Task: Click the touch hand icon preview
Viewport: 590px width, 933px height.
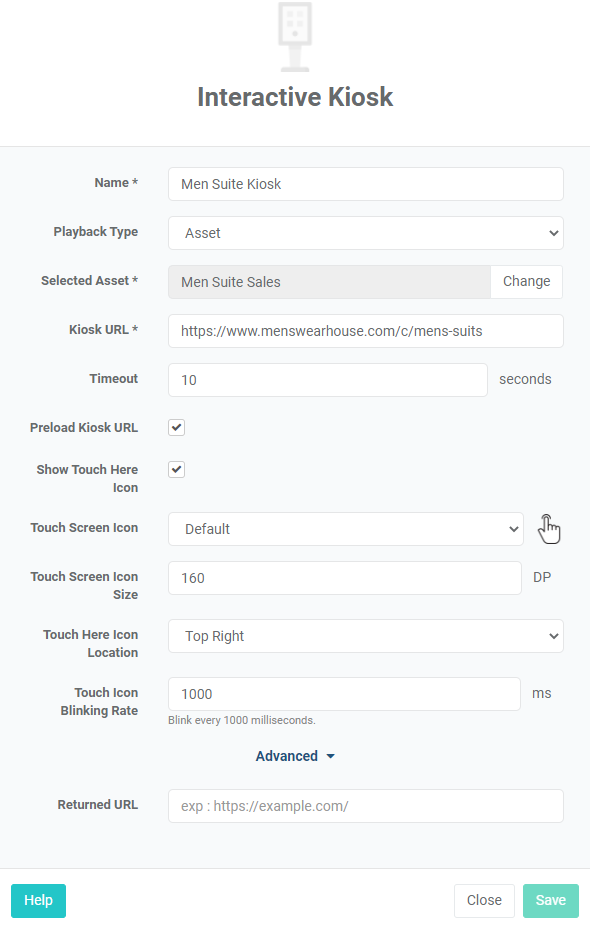Action: pos(549,529)
